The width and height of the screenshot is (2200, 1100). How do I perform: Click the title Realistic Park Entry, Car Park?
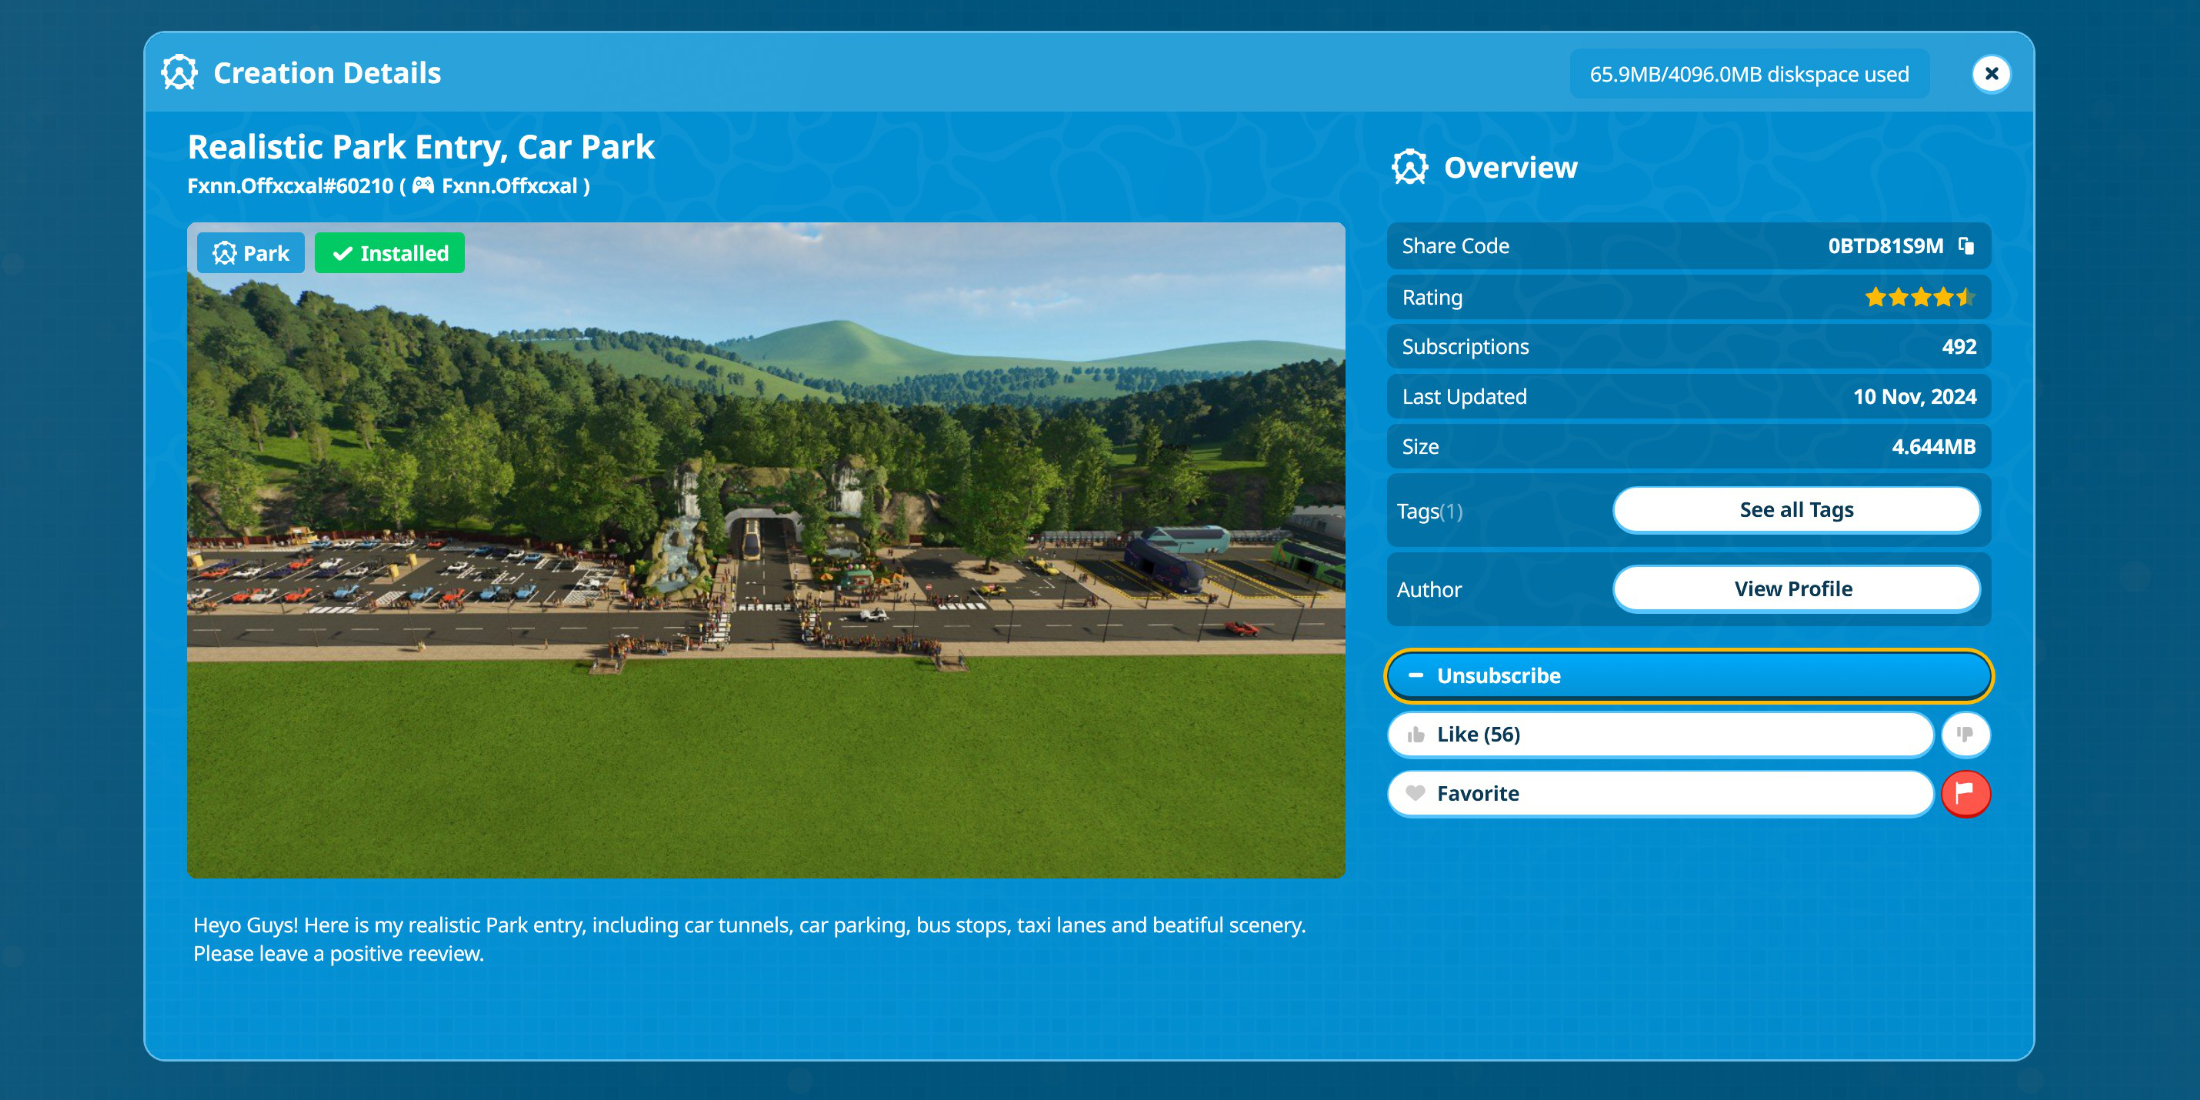click(421, 147)
